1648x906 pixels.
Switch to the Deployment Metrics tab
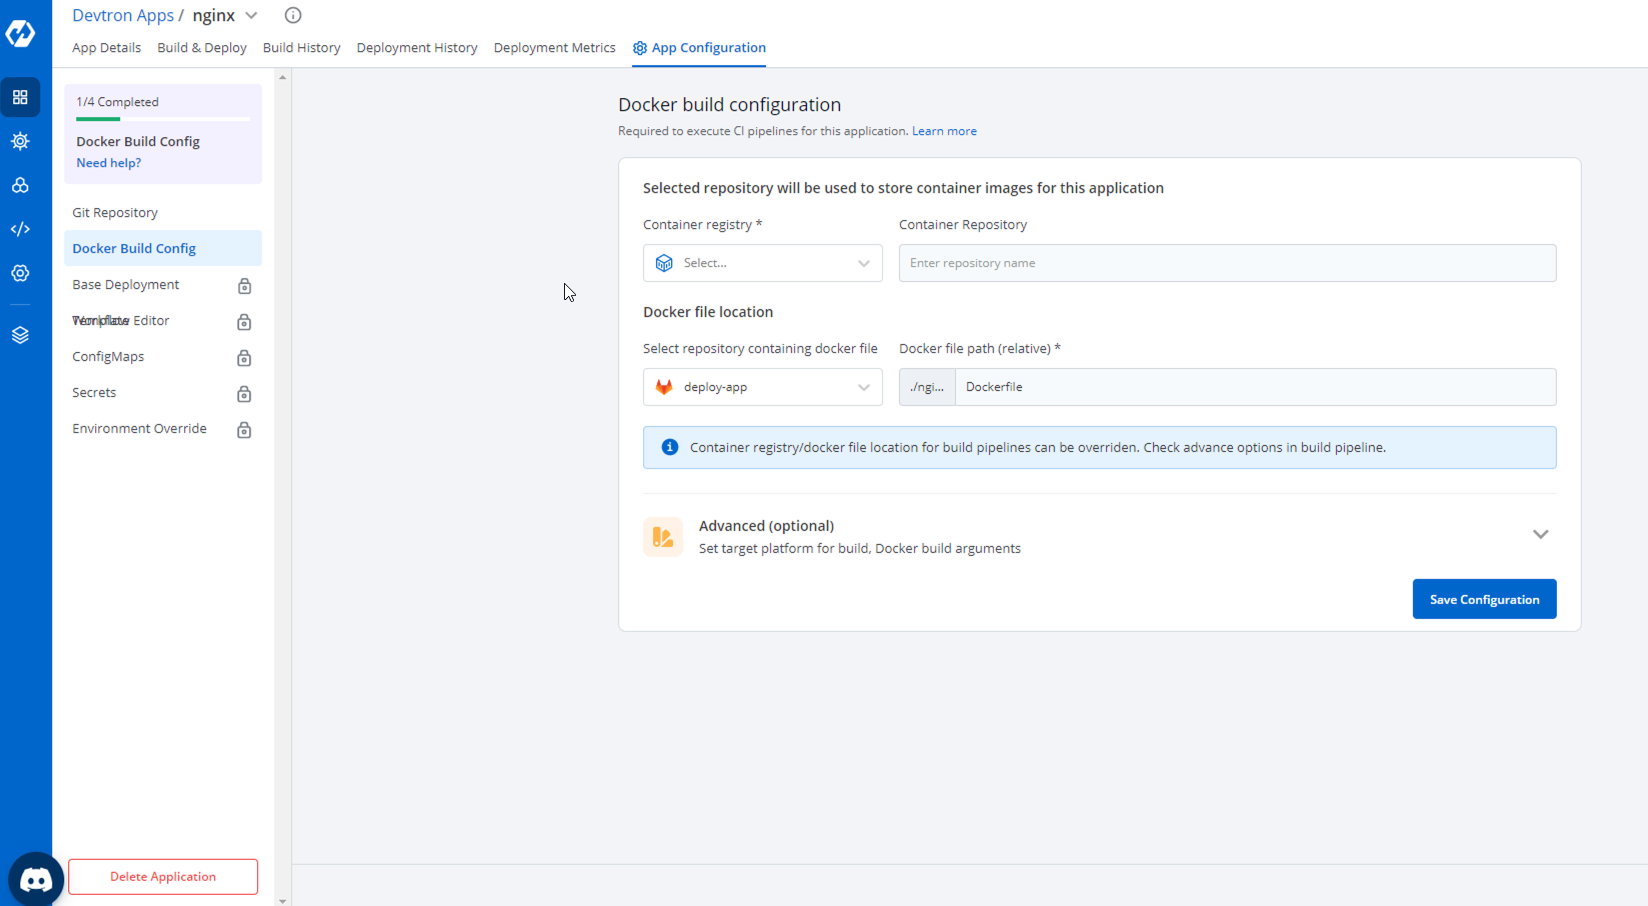tap(554, 48)
